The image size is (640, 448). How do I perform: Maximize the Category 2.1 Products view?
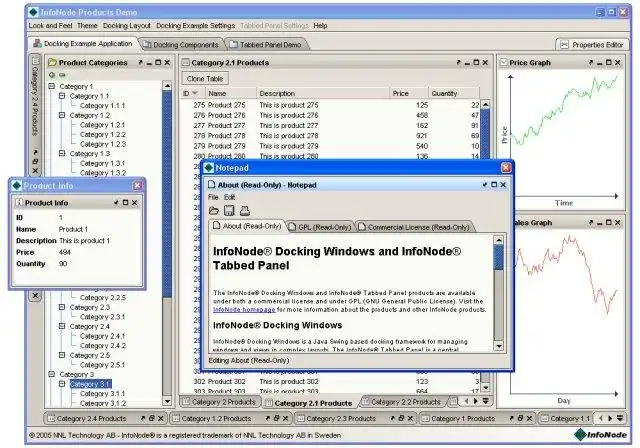point(476,62)
